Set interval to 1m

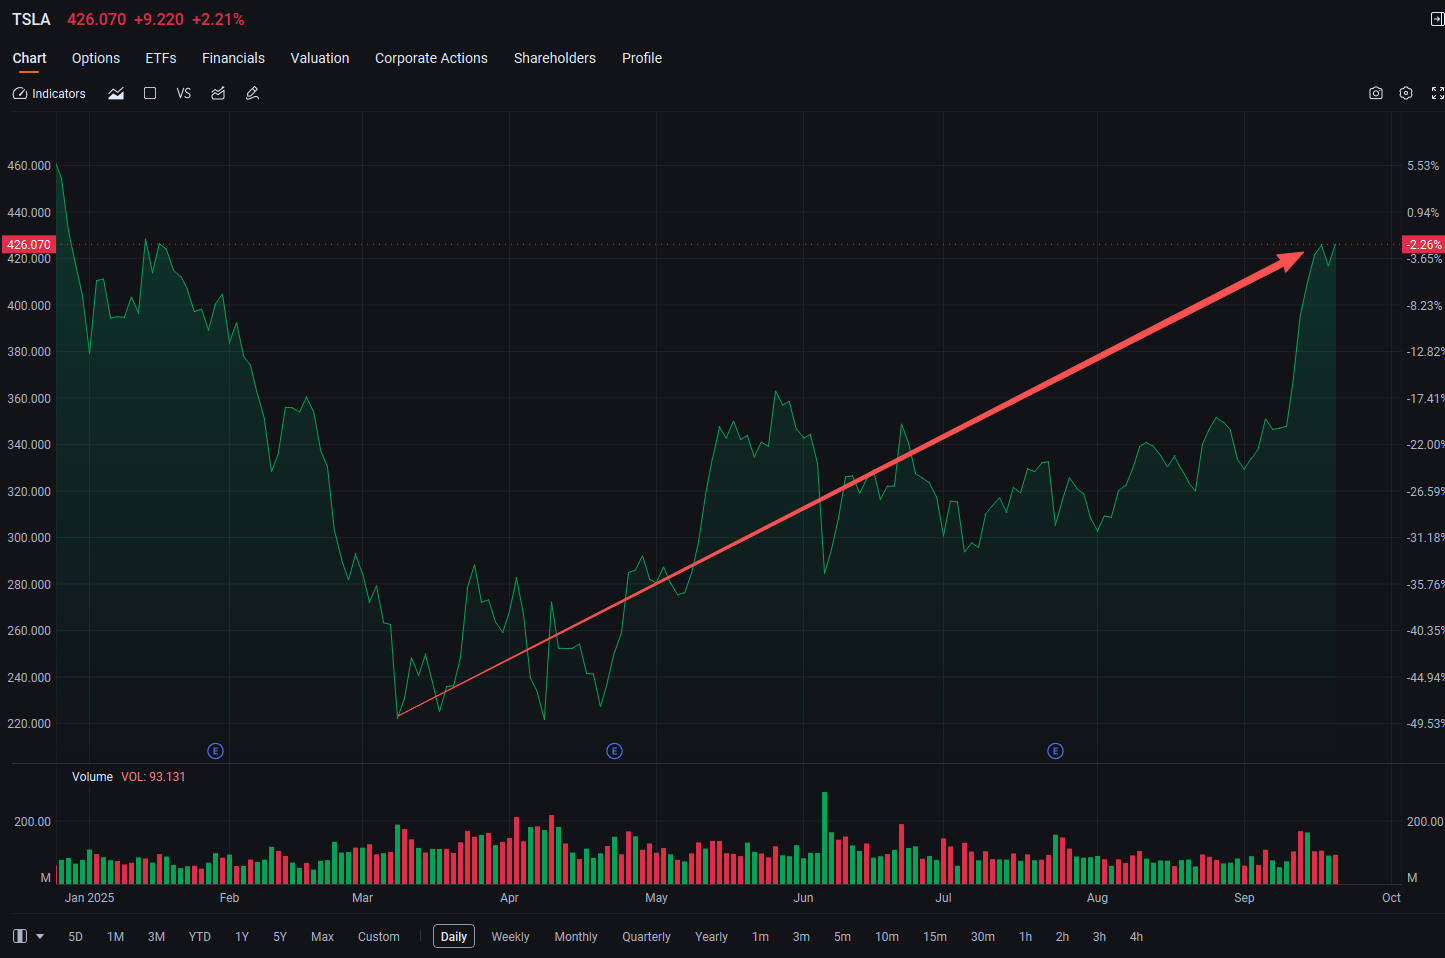pos(761,937)
